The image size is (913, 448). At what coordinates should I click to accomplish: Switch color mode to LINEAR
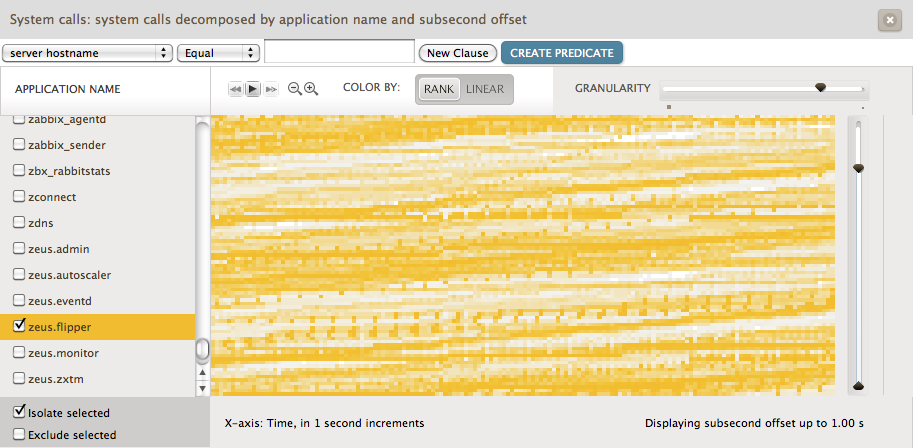coord(485,89)
